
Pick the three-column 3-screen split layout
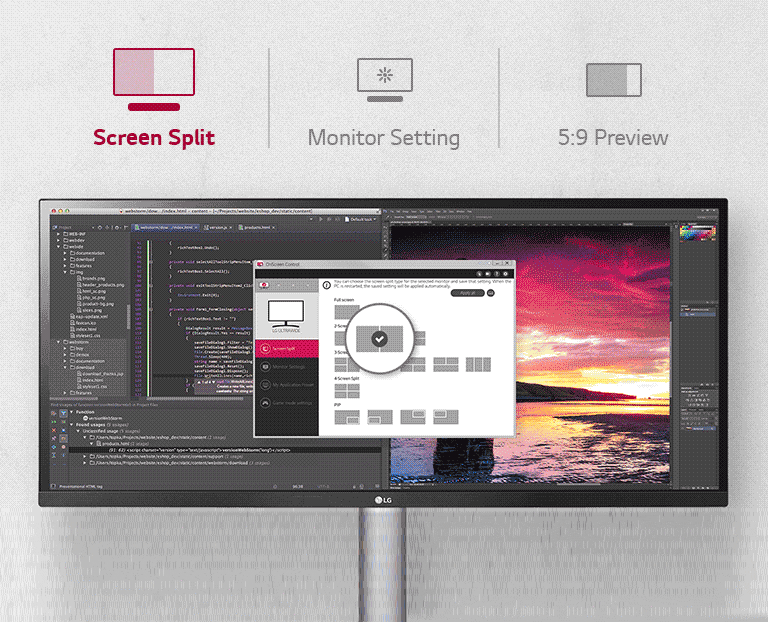coord(478,364)
